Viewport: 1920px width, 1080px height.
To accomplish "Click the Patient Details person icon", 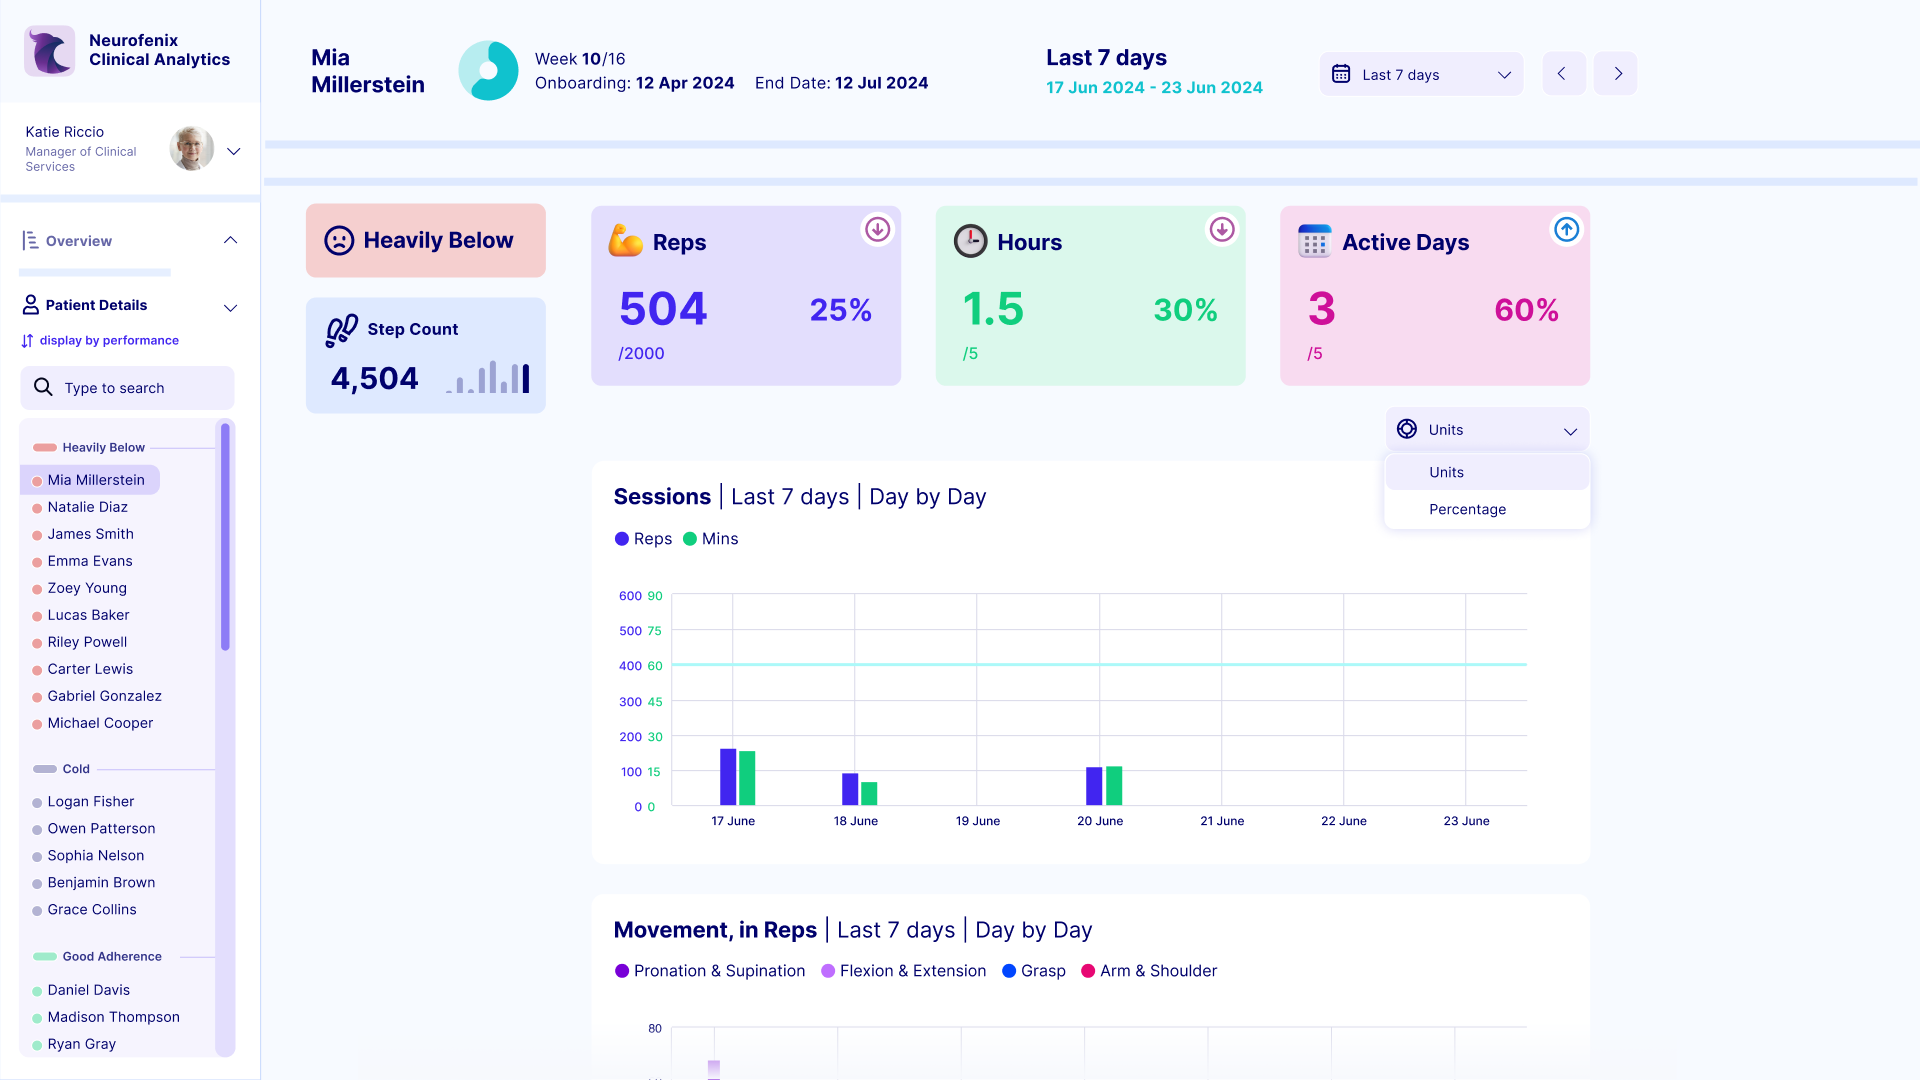I will 31,304.
